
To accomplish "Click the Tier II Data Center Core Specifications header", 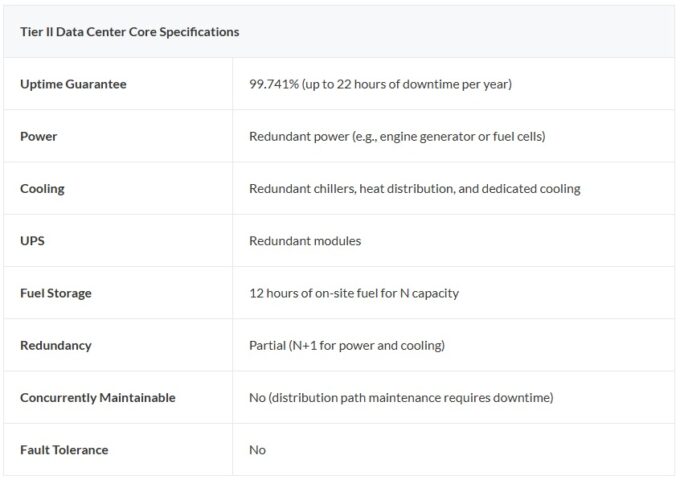I will [x=130, y=32].
